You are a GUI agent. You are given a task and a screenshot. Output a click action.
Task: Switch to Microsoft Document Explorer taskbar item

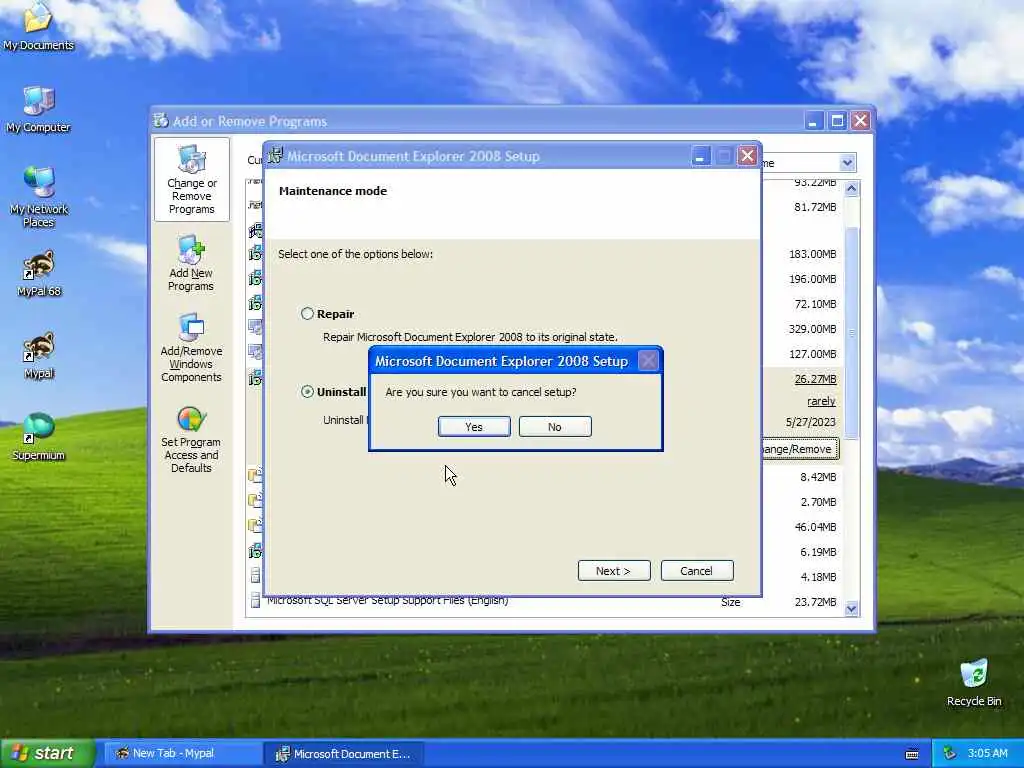344,754
